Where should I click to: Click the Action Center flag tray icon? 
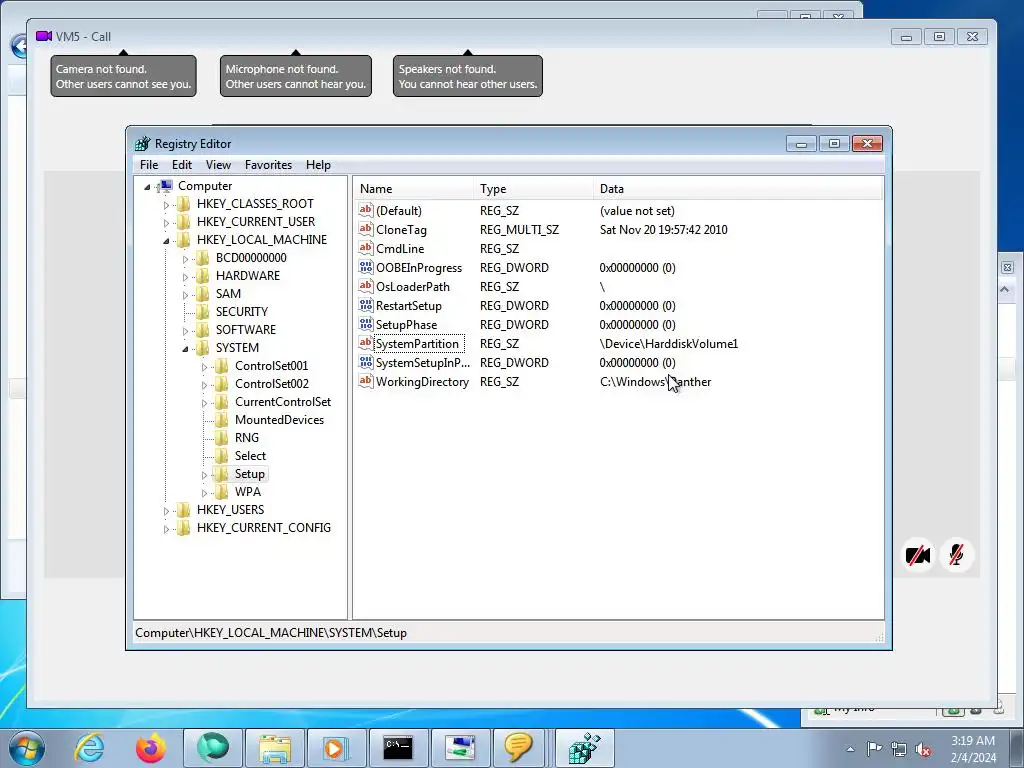click(x=874, y=748)
